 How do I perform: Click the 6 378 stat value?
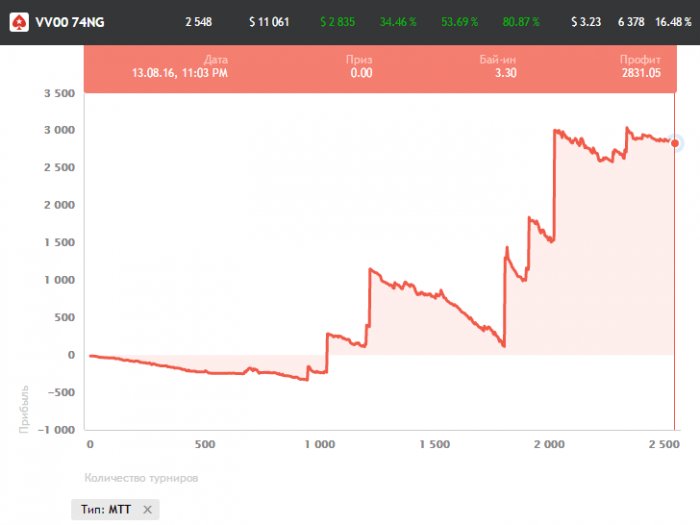coord(631,22)
